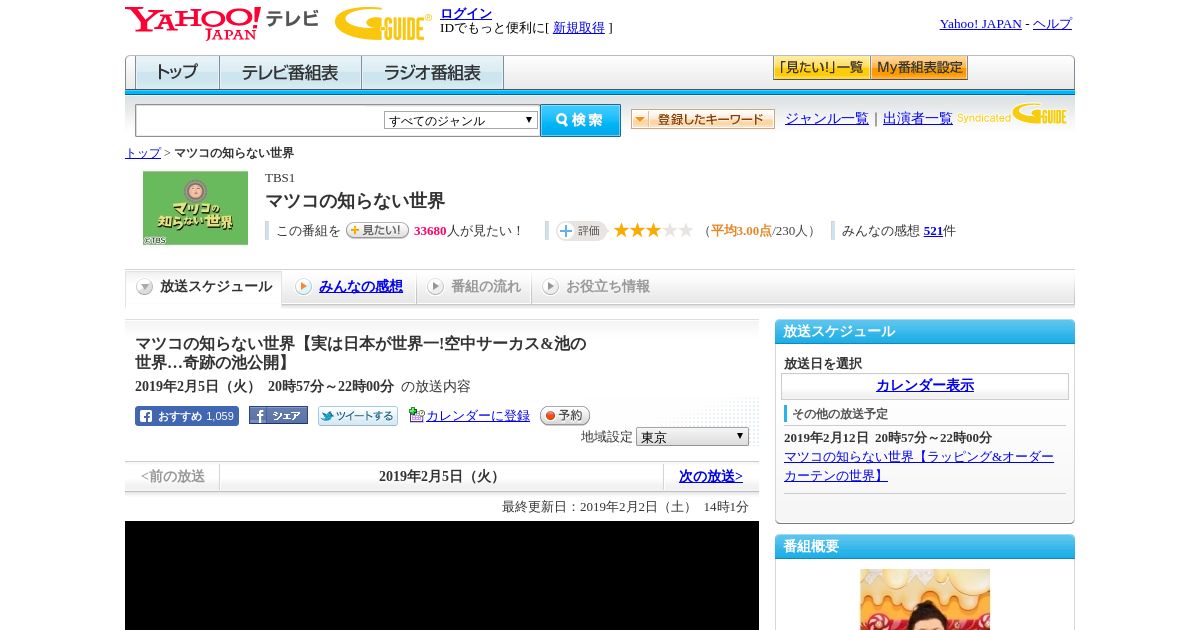Screen dimensions: 1200x630
Task: Open the すべてのジャンル genre dropdown
Action: point(461,120)
